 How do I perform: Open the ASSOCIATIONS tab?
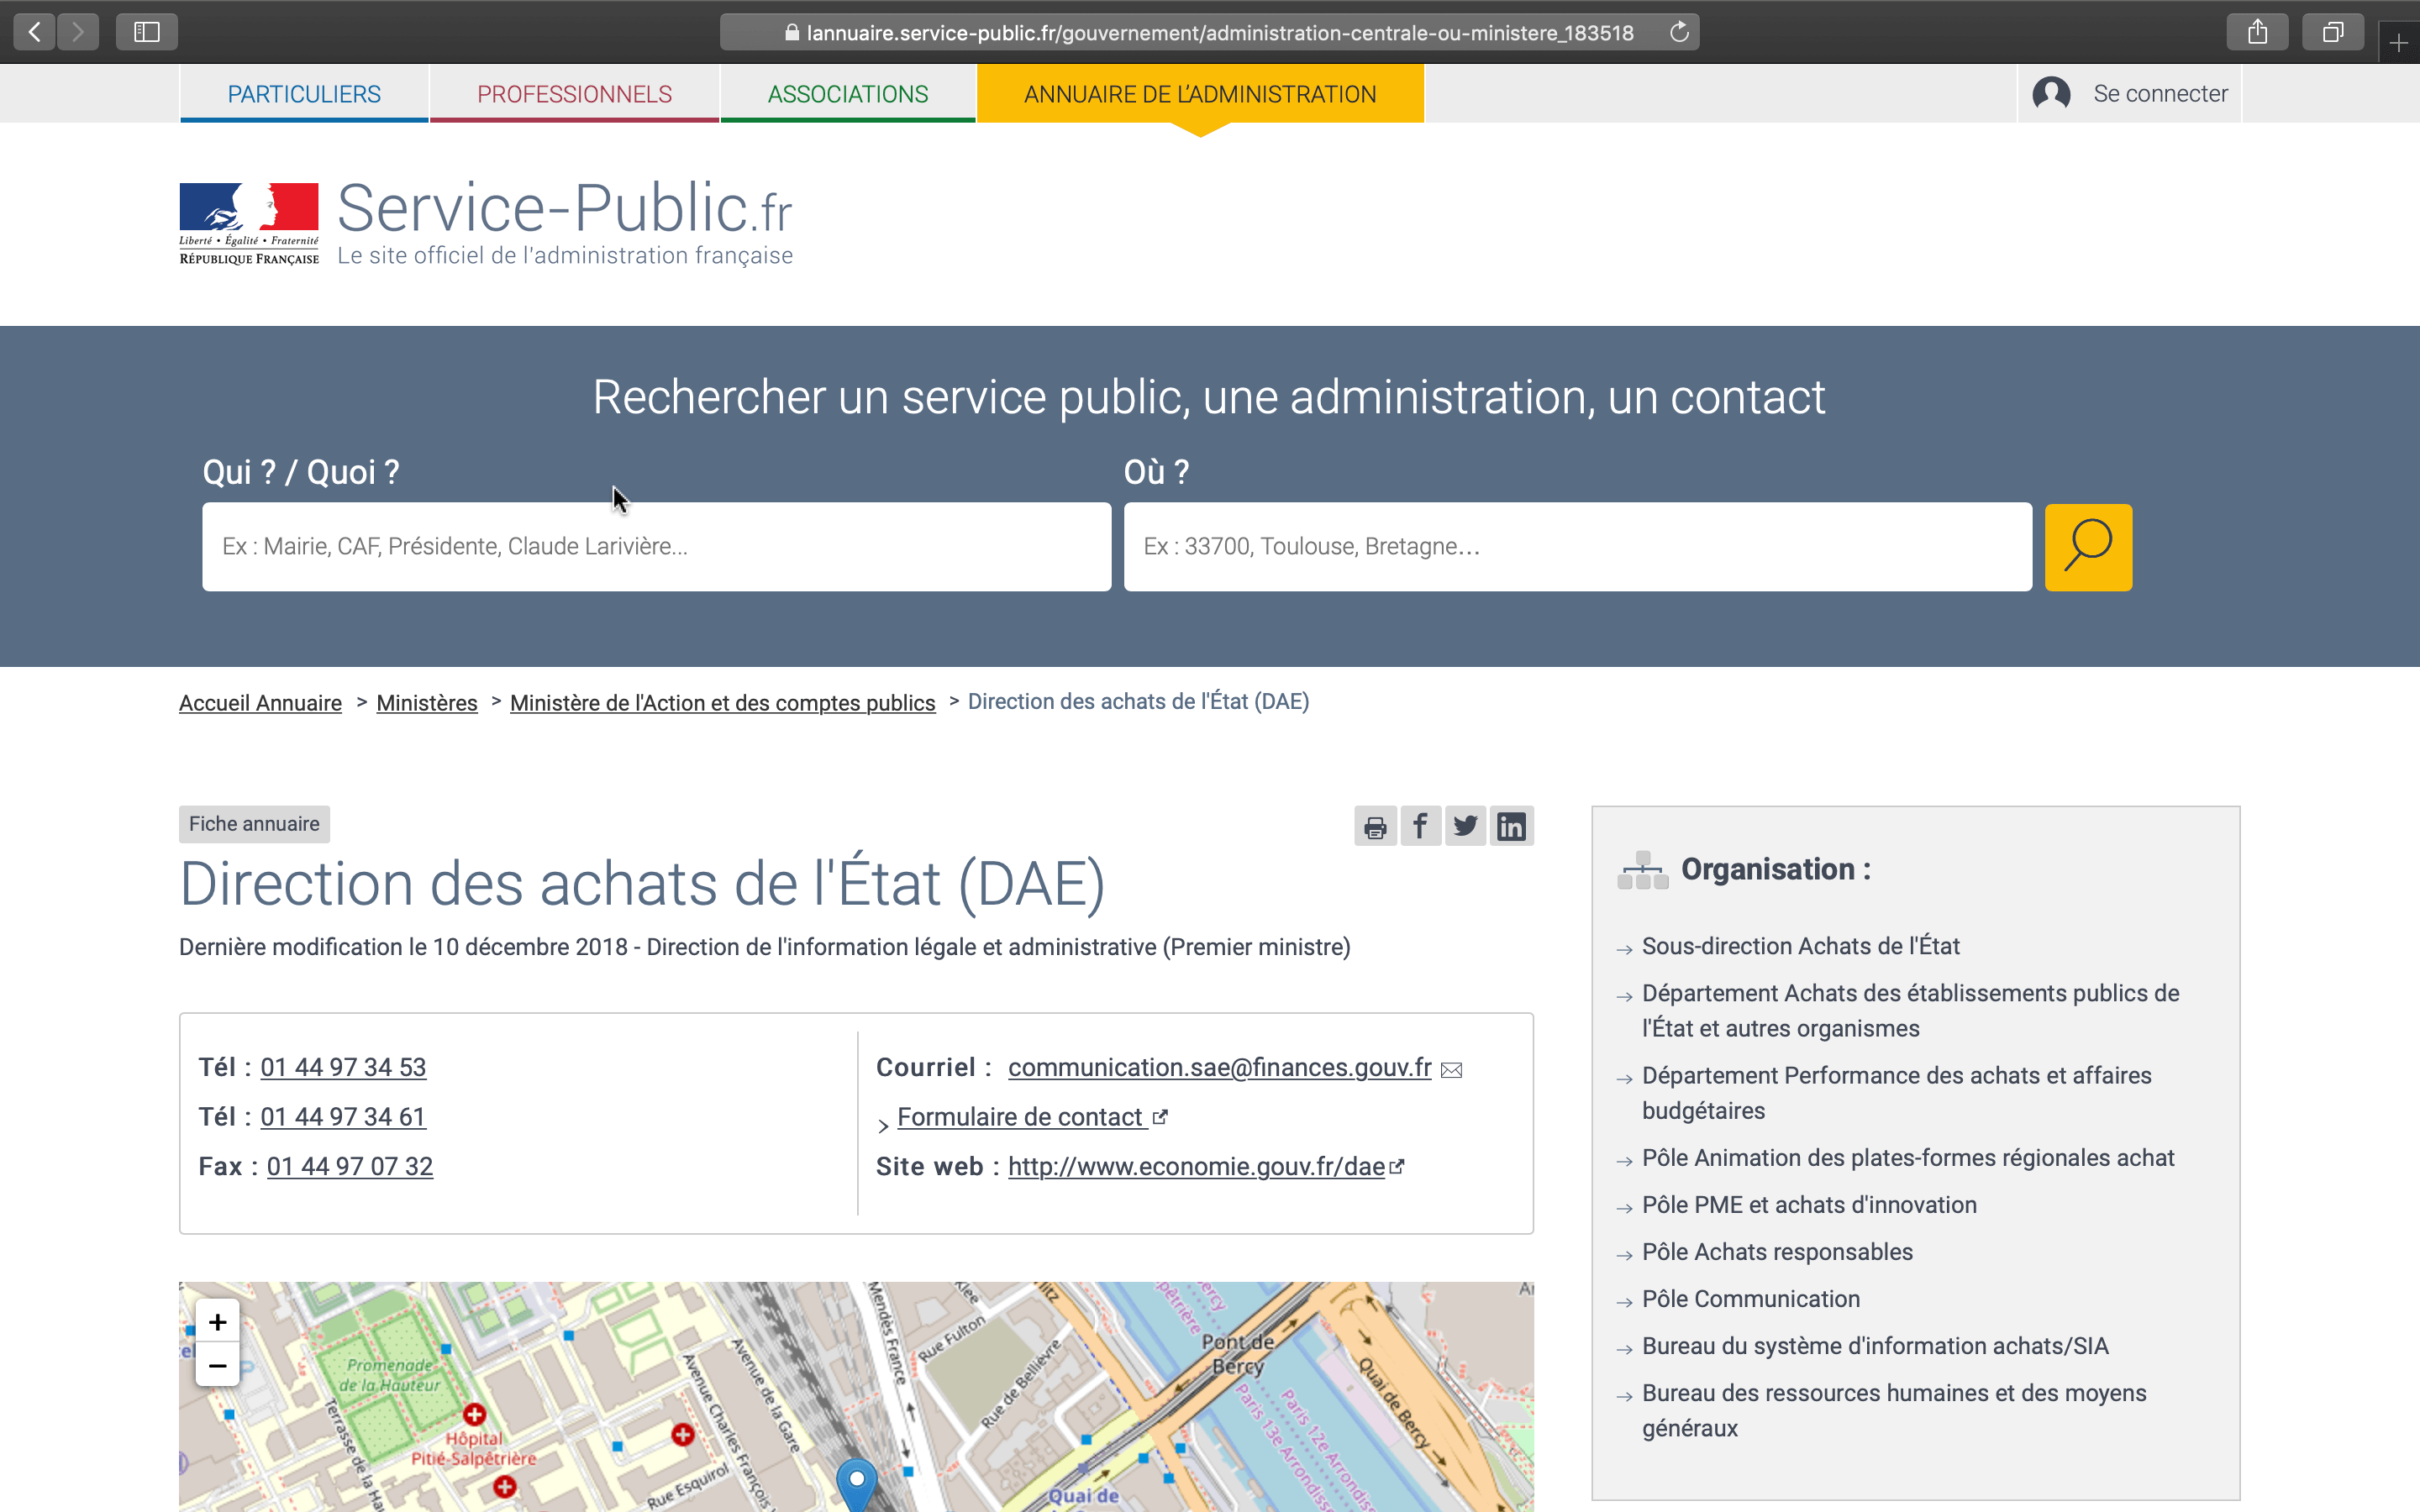click(x=848, y=94)
